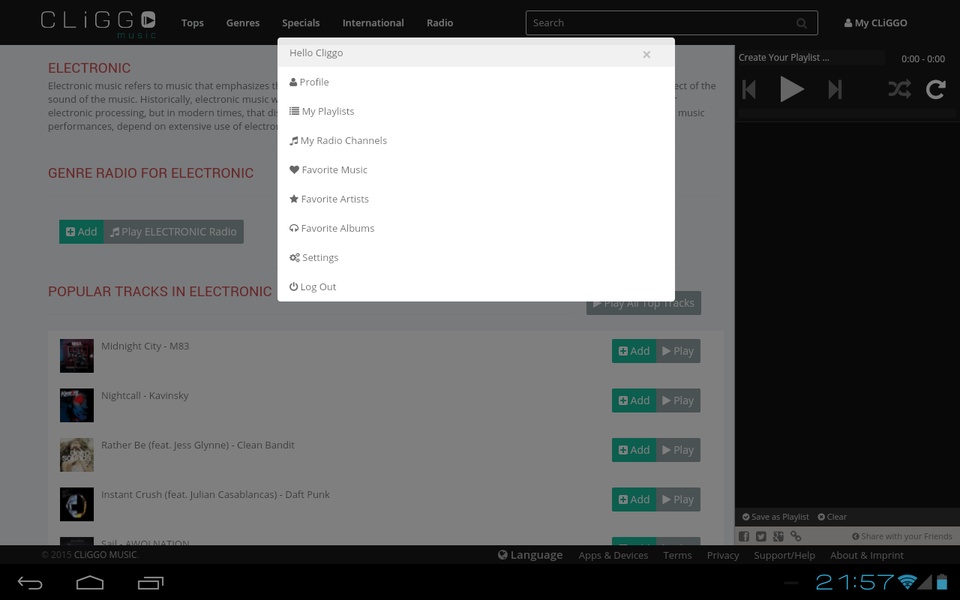960x600 pixels.
Task: Save the queue as a playlist
Action: [x=775, y=517]
